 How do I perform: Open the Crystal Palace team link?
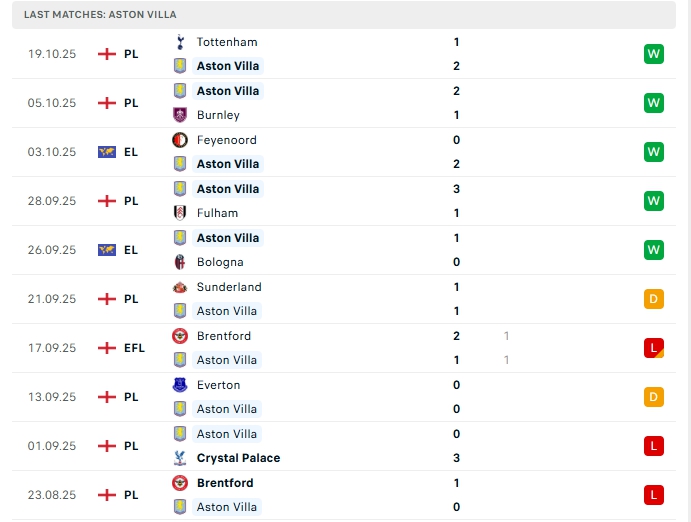click(x=238, y=458)
